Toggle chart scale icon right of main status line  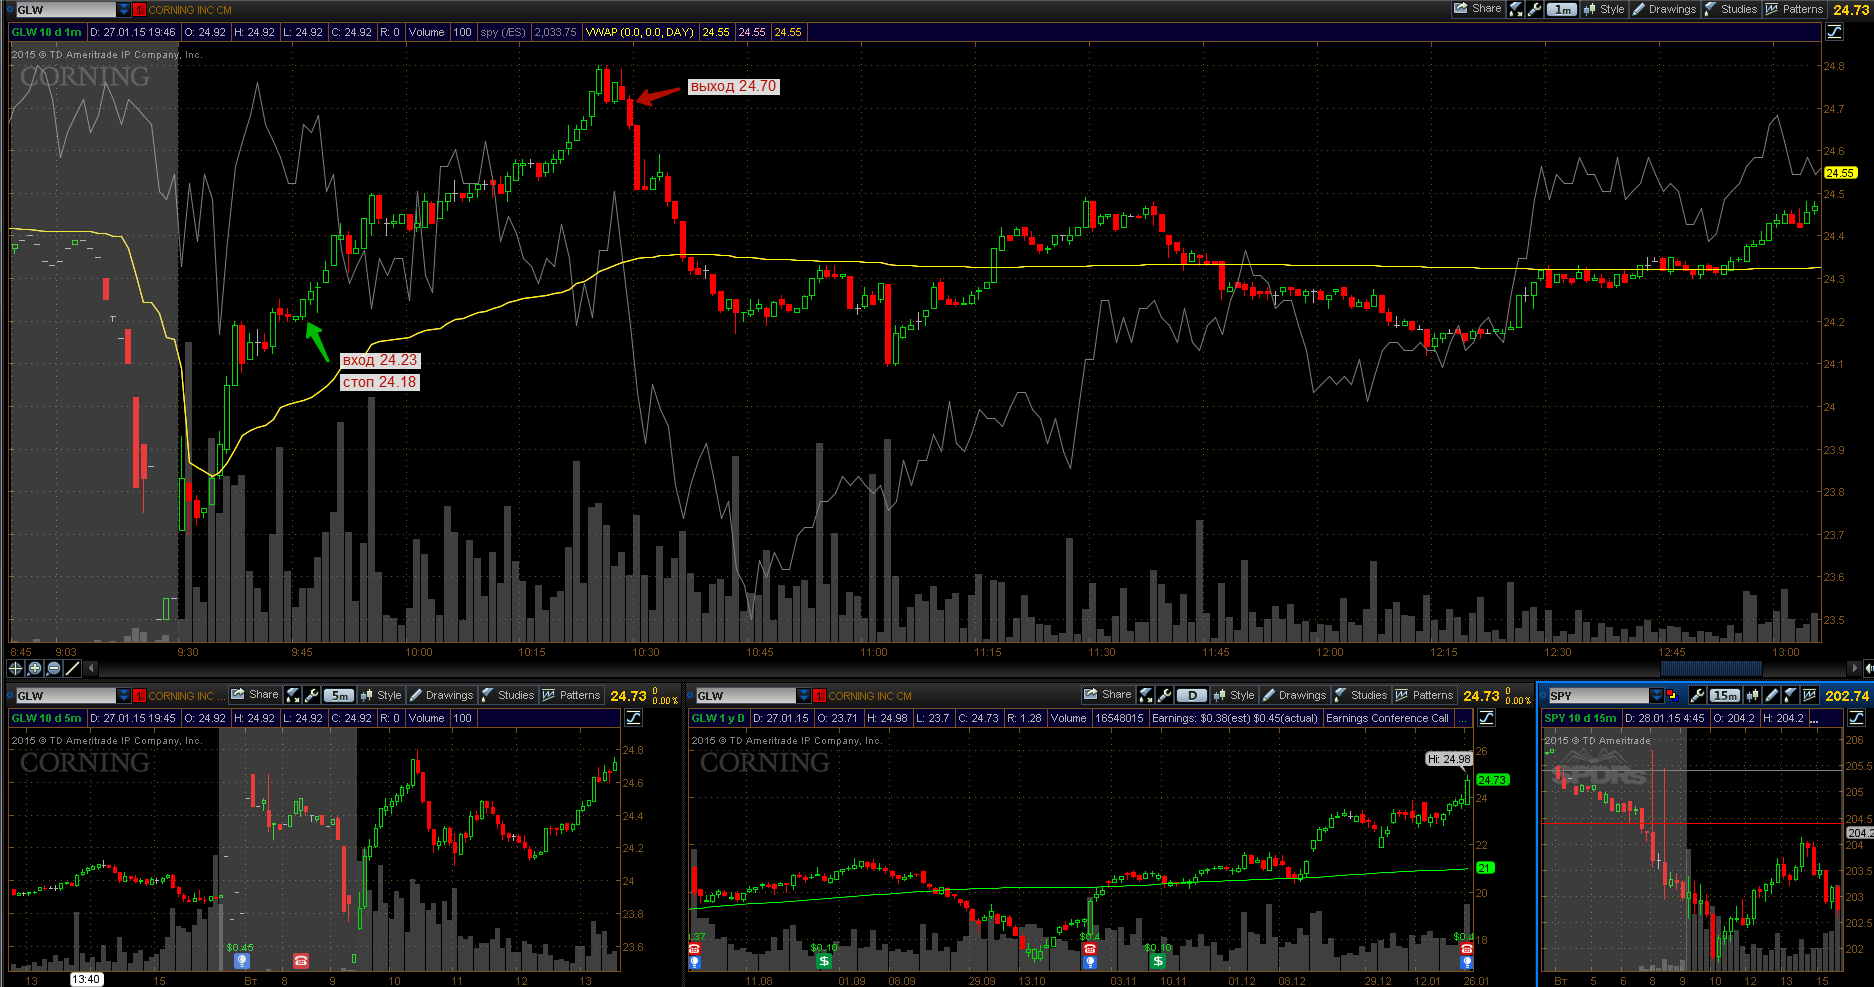click(1835, 32)
